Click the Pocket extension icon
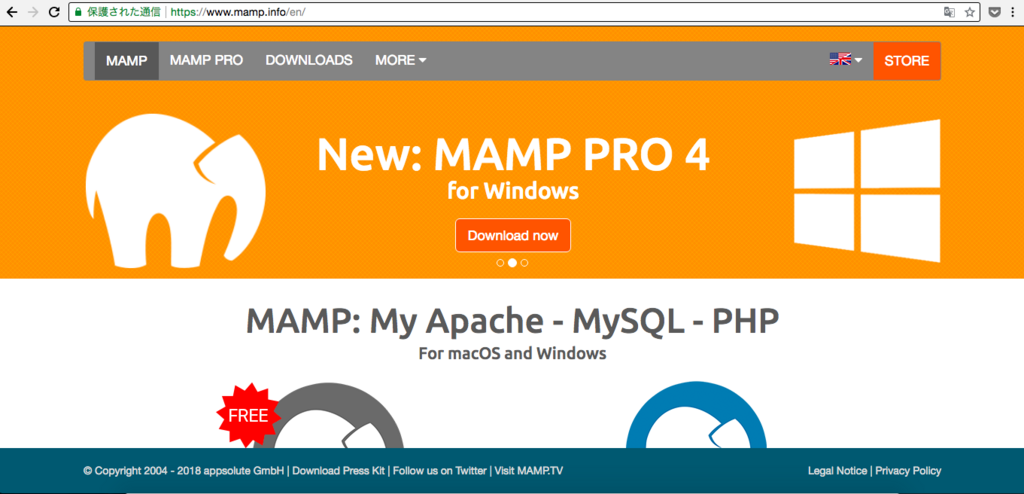This screenshot has width=1024, height=494. click(x=994, y=12)
